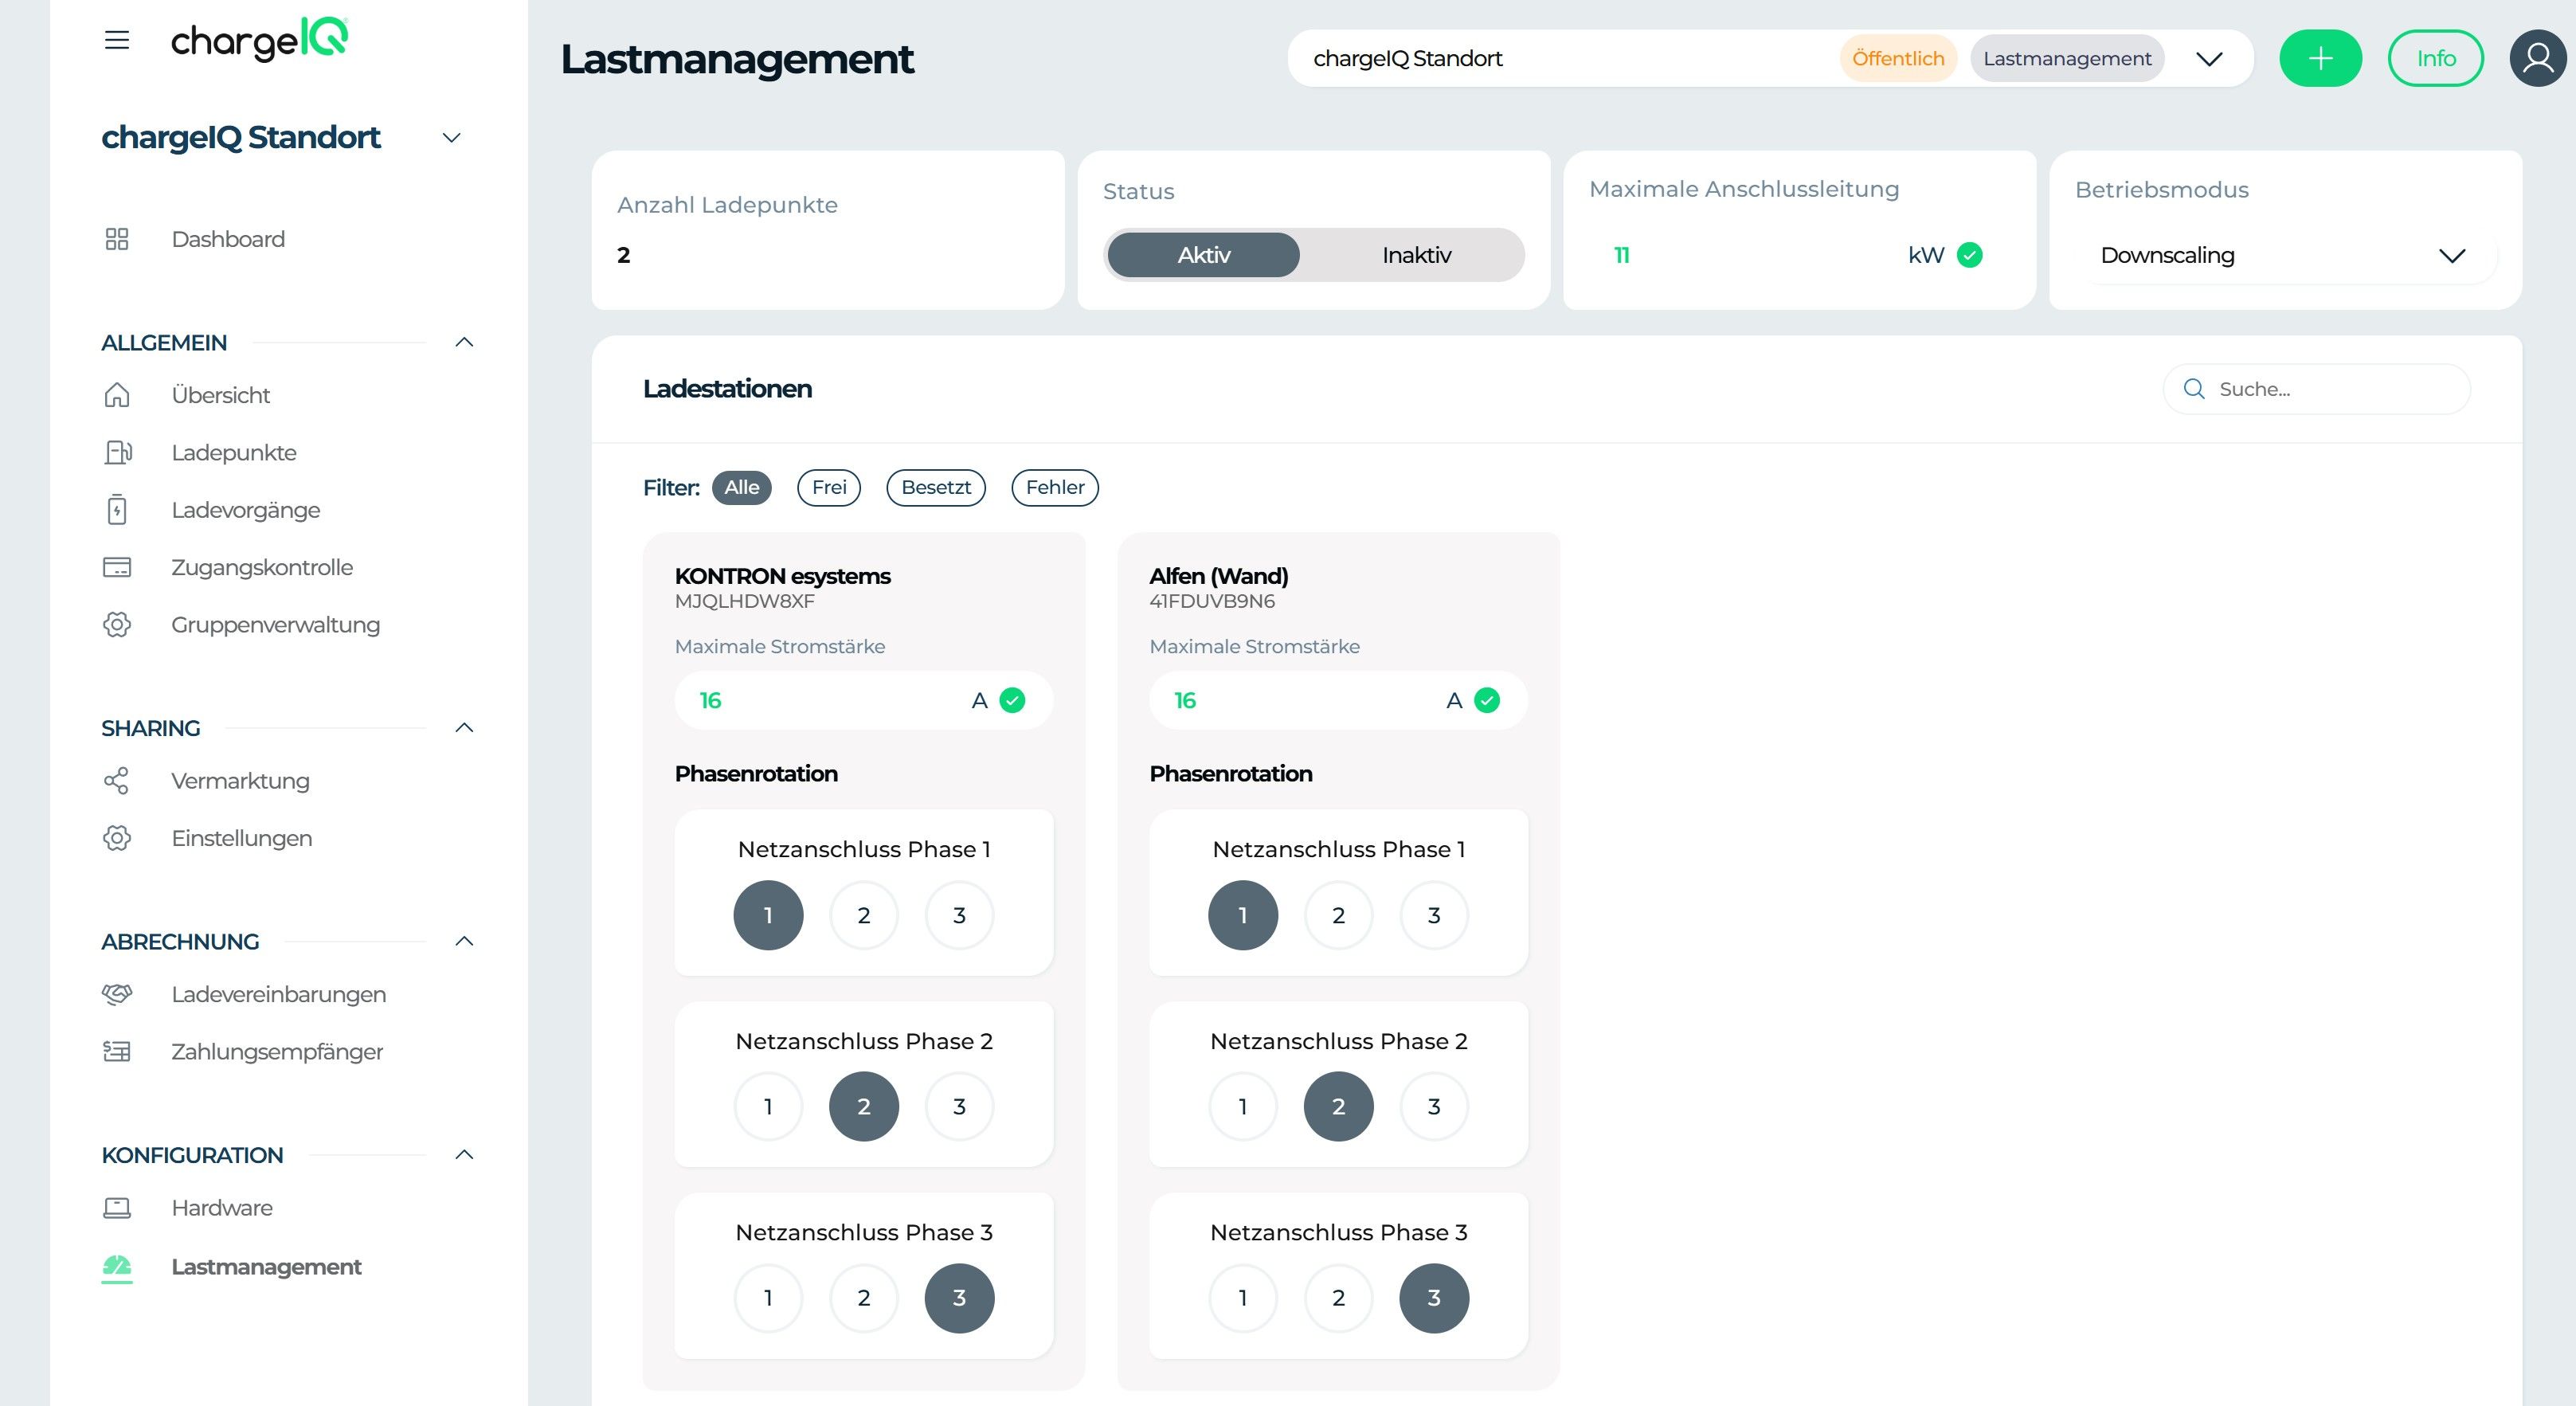Click the Ladepunkte charging station icon
The height and width of the screenshot is (1406, 2576).
point(118,452)
